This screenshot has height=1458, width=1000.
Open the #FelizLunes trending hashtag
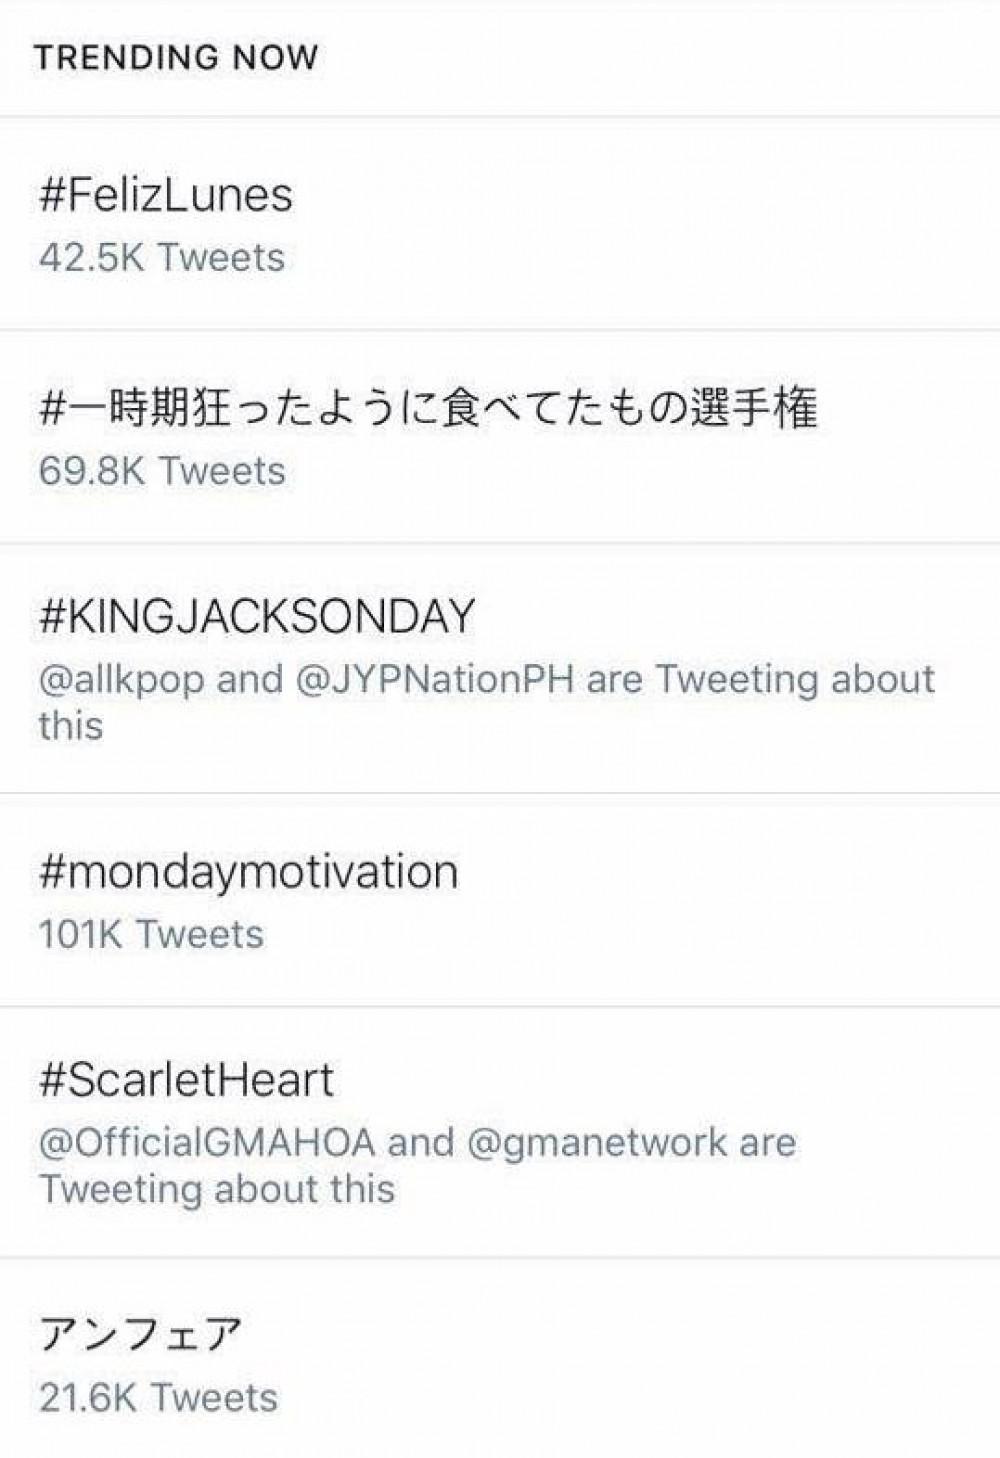(166, 195)
